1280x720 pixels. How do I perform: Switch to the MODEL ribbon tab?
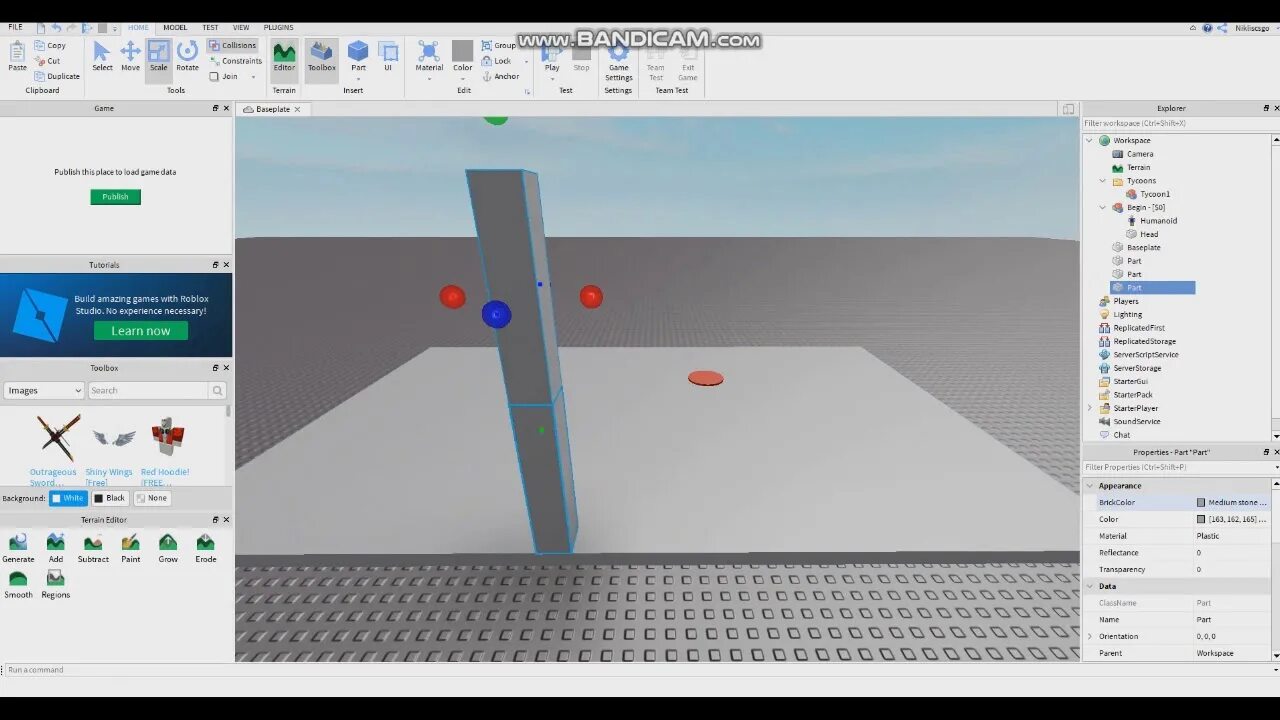coord(175,27)
